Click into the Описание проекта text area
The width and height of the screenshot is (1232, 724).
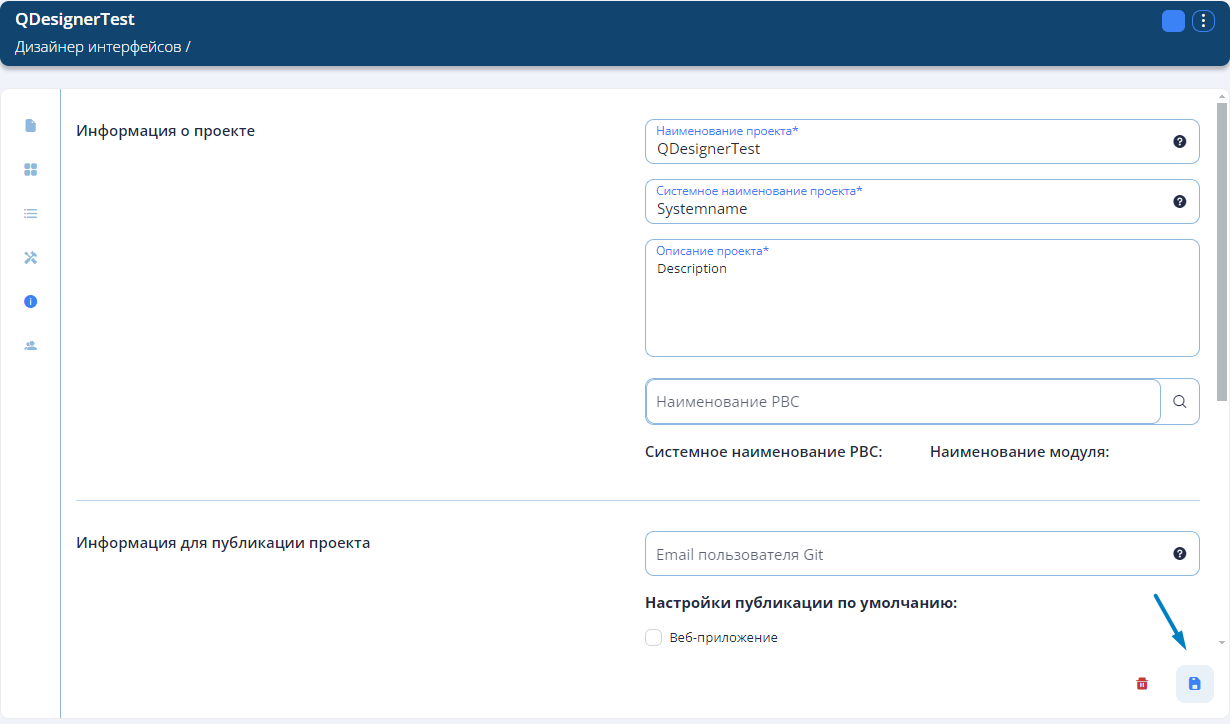922,298
